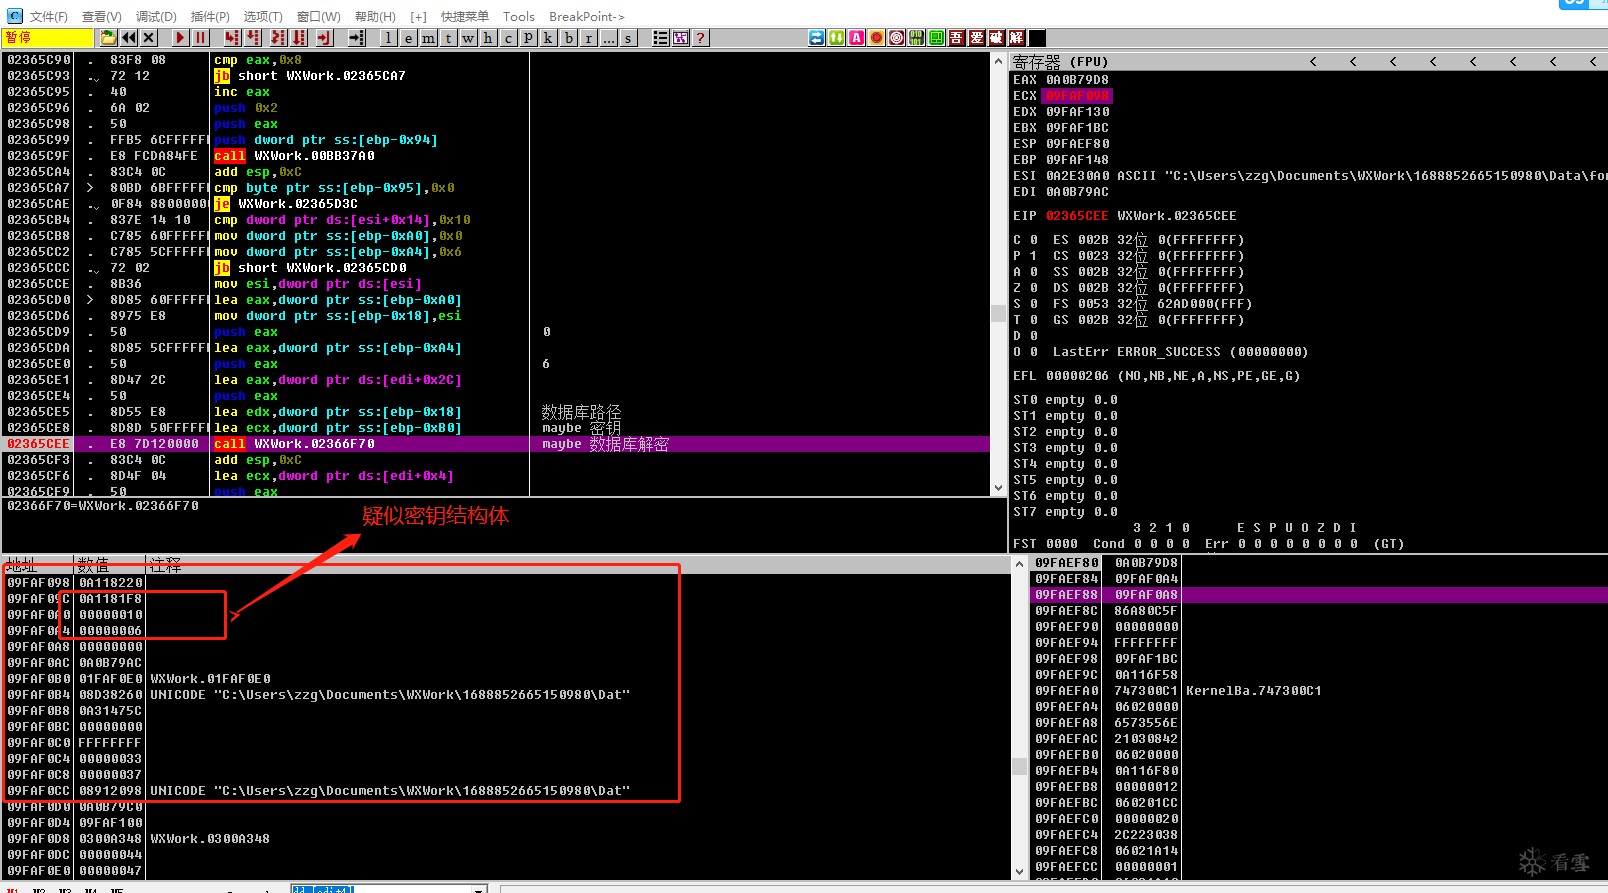The height and width of the screenshot is (893, 1608).
Task: Open References window with 'r' button
Action: [589, 38]
